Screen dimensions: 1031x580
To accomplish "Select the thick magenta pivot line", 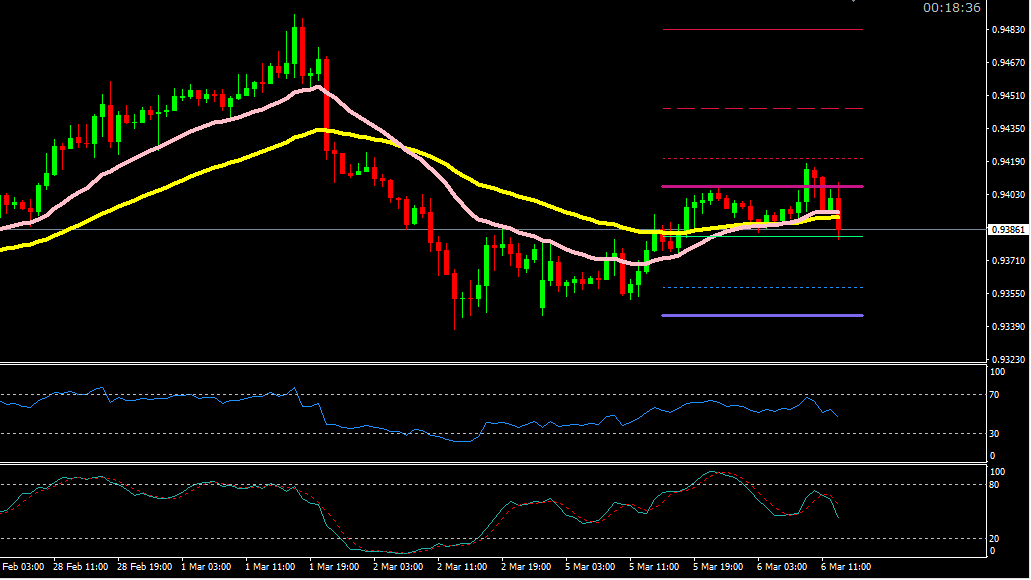I will coord(762,187).
